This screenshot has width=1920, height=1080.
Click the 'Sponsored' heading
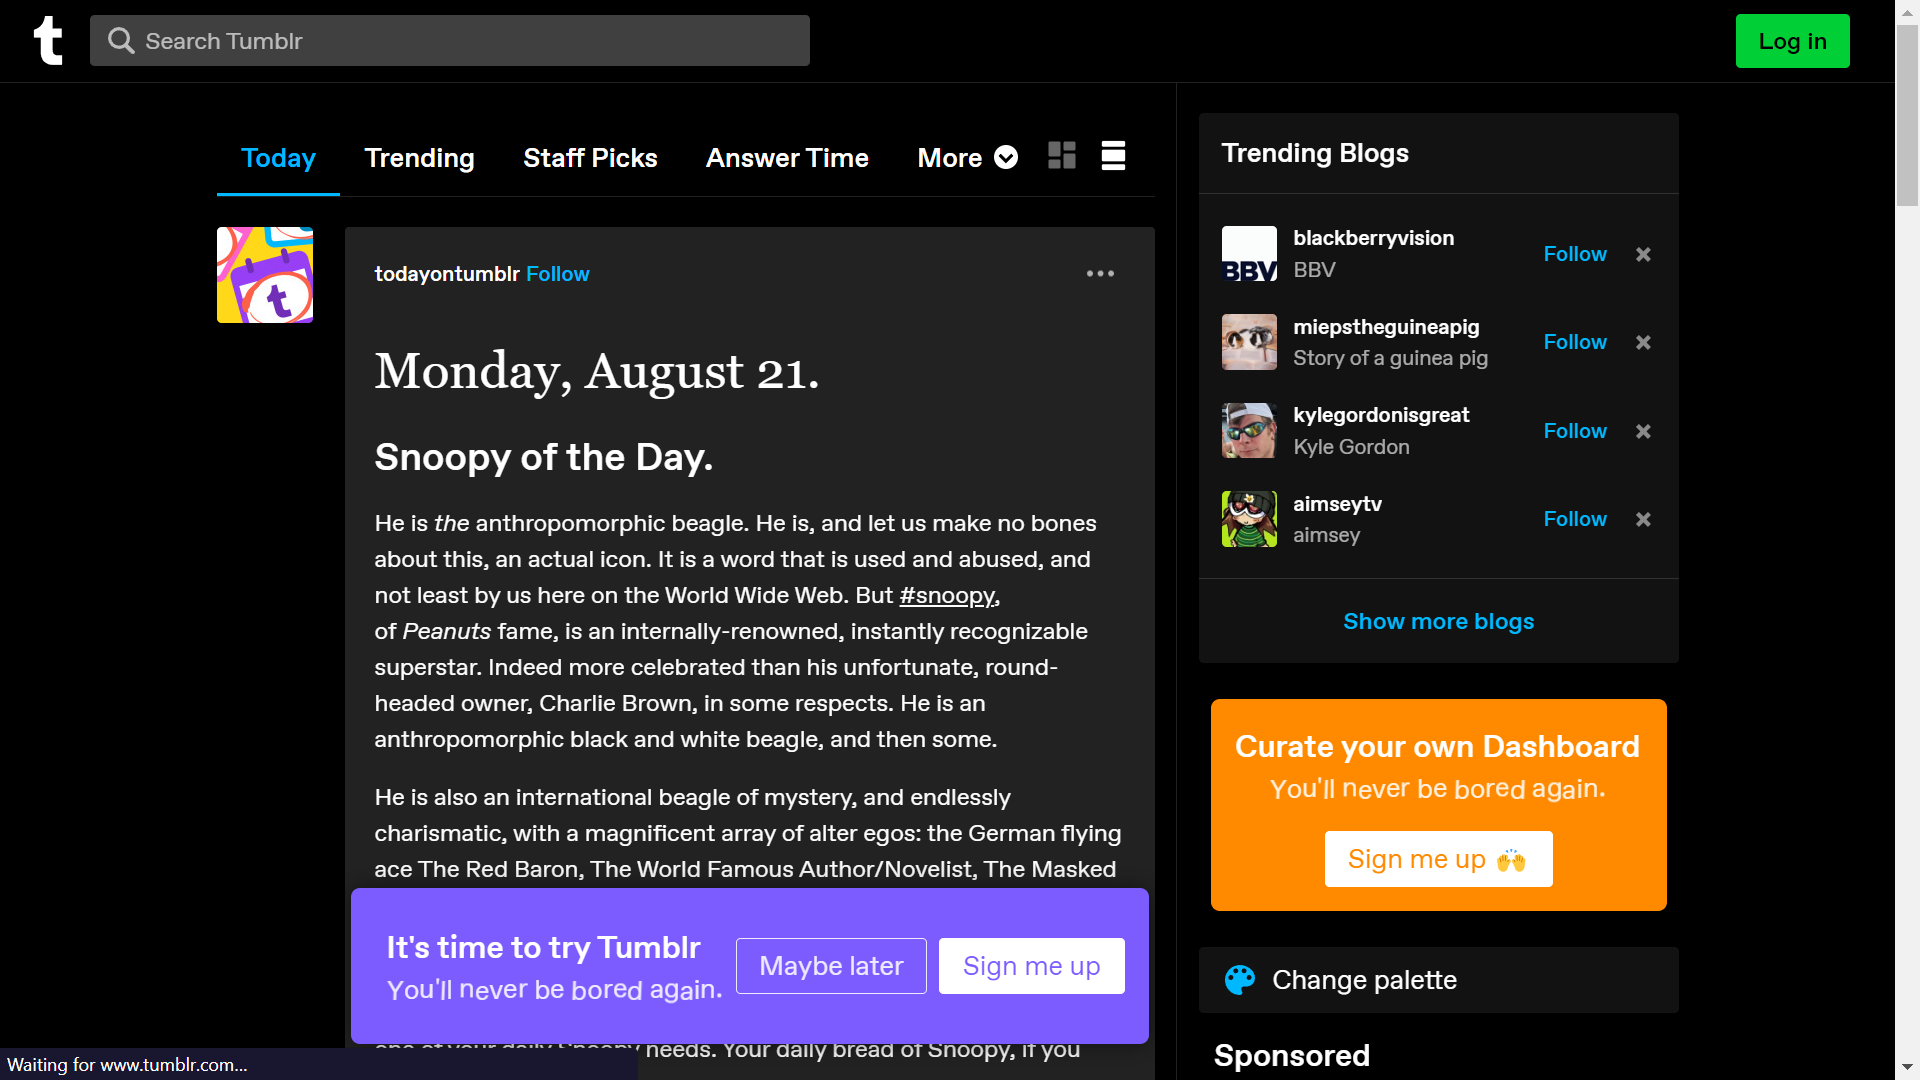(x=1292, y=1055)
